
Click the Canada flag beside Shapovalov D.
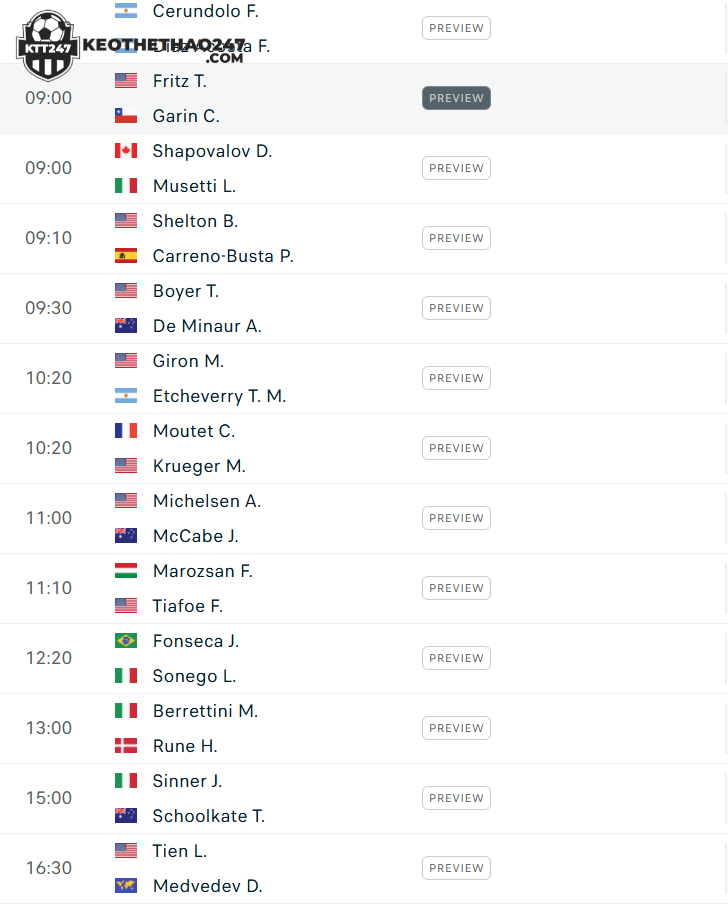tap(126, 151)
